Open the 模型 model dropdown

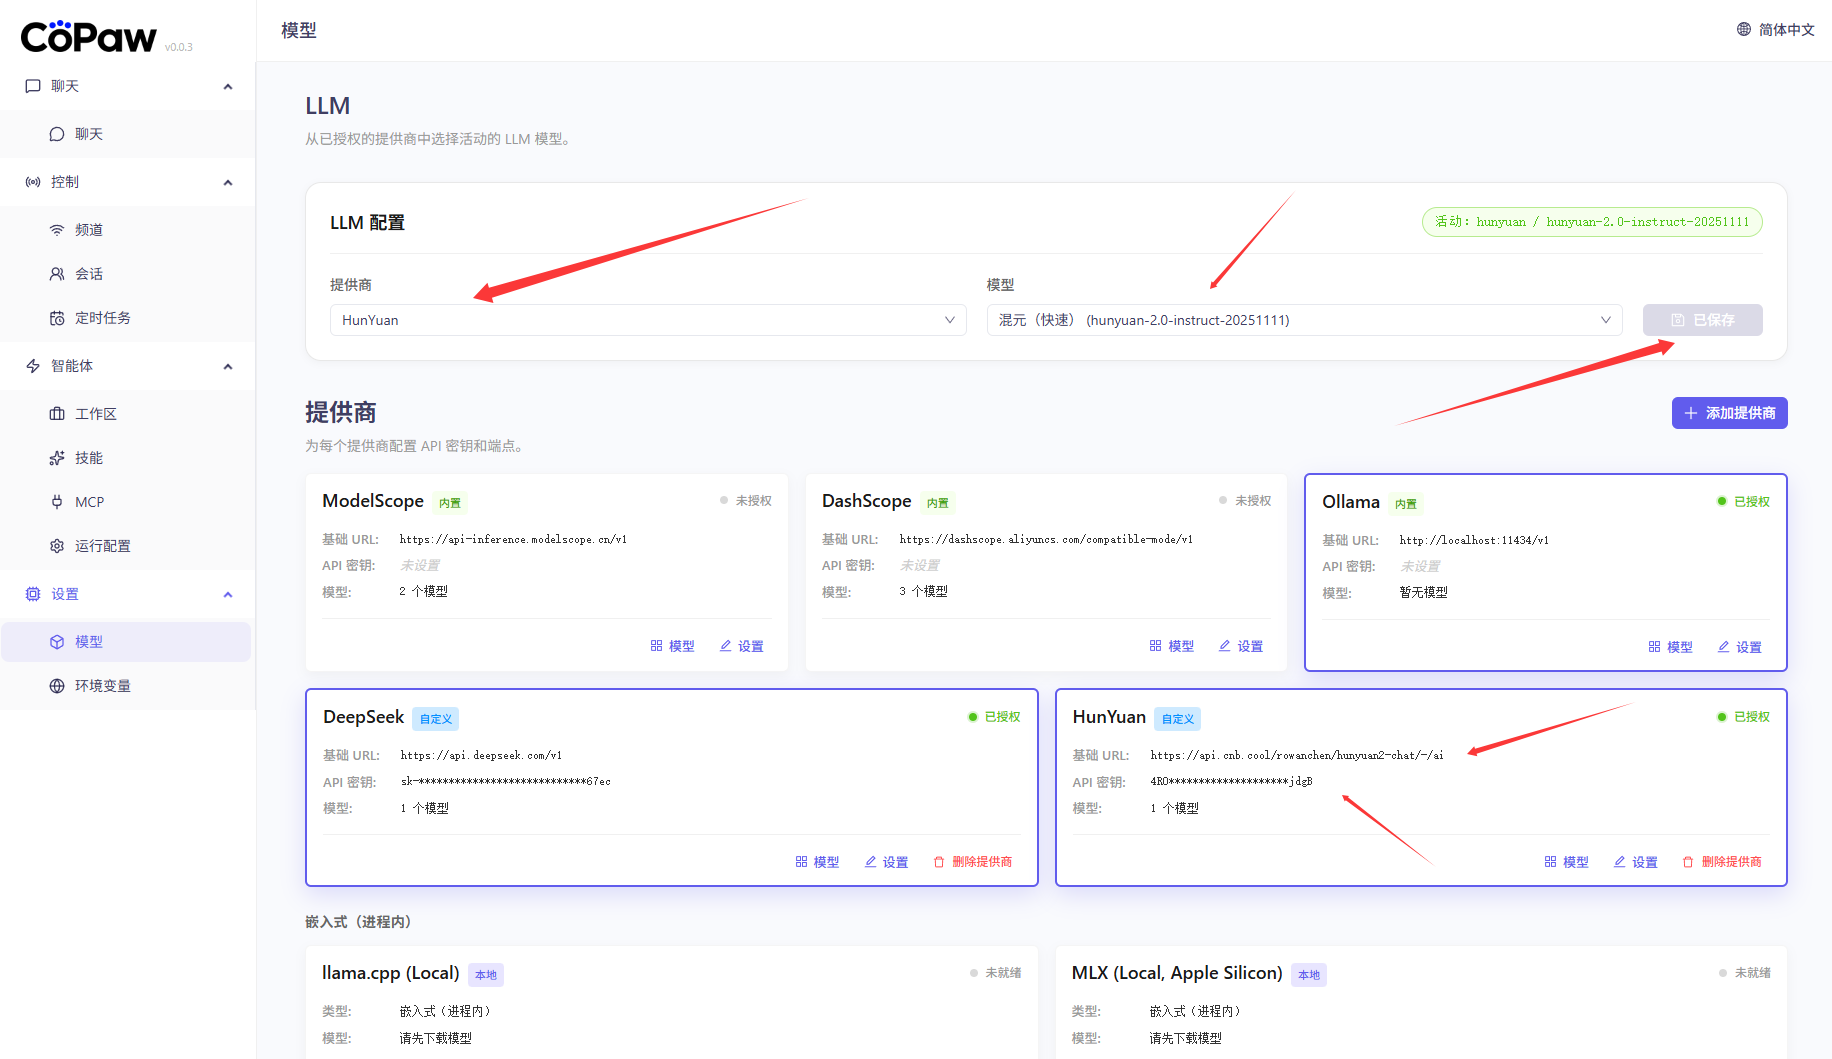click(1303, 320)
